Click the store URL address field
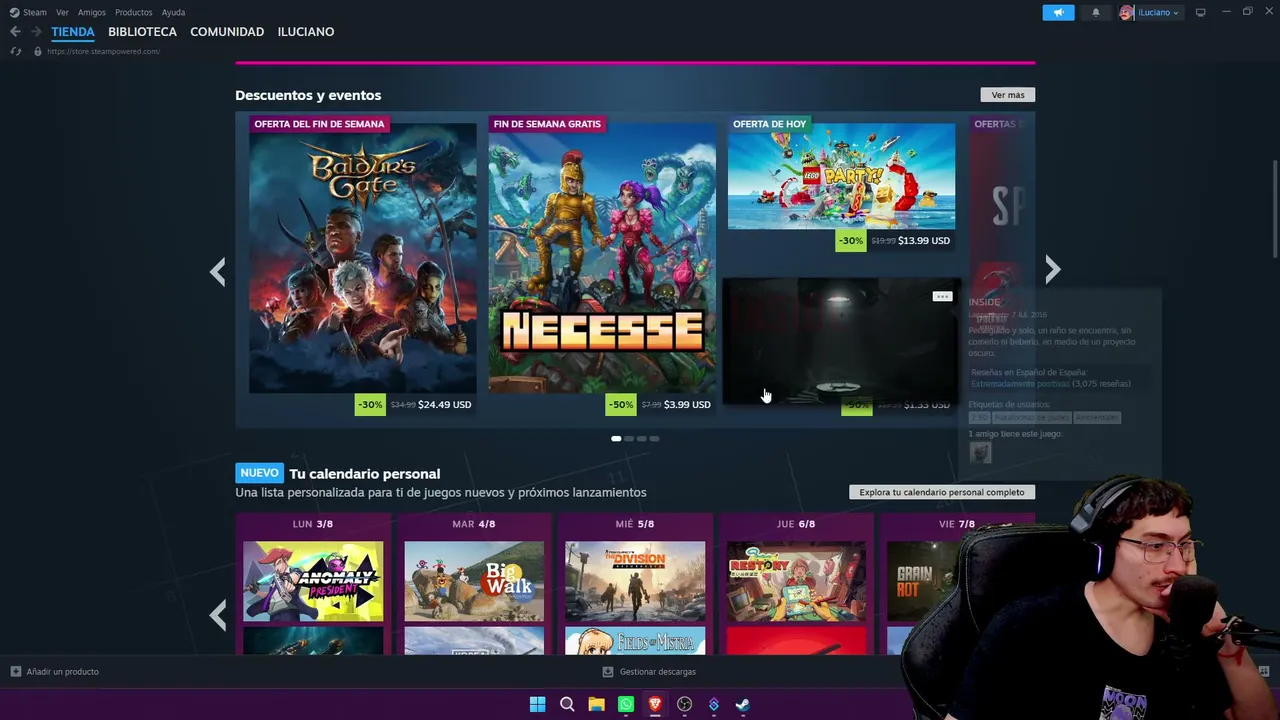 pos(104,51)
